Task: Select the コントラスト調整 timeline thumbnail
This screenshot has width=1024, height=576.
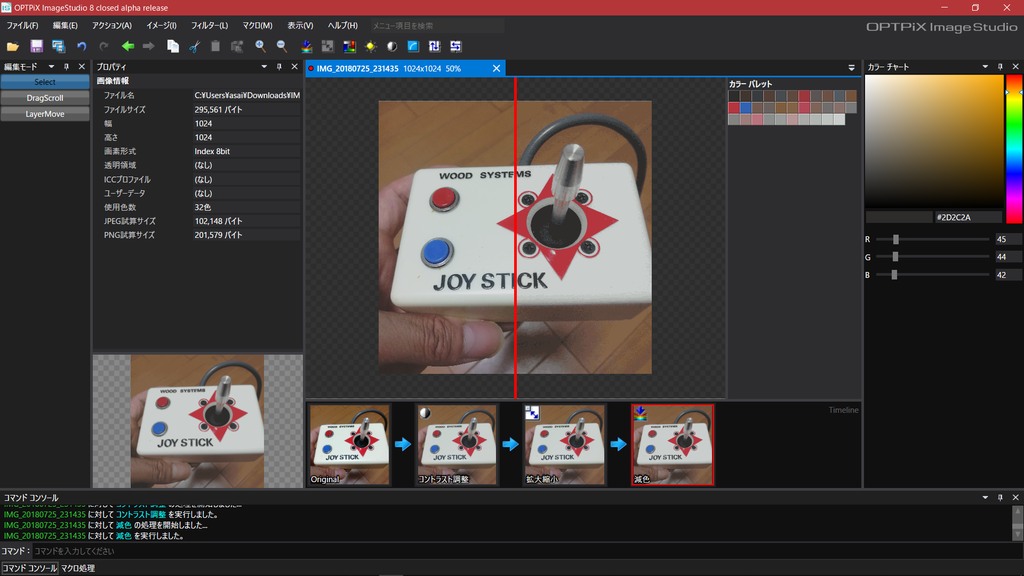Action: pyautogui.click(x=457, y=444)
